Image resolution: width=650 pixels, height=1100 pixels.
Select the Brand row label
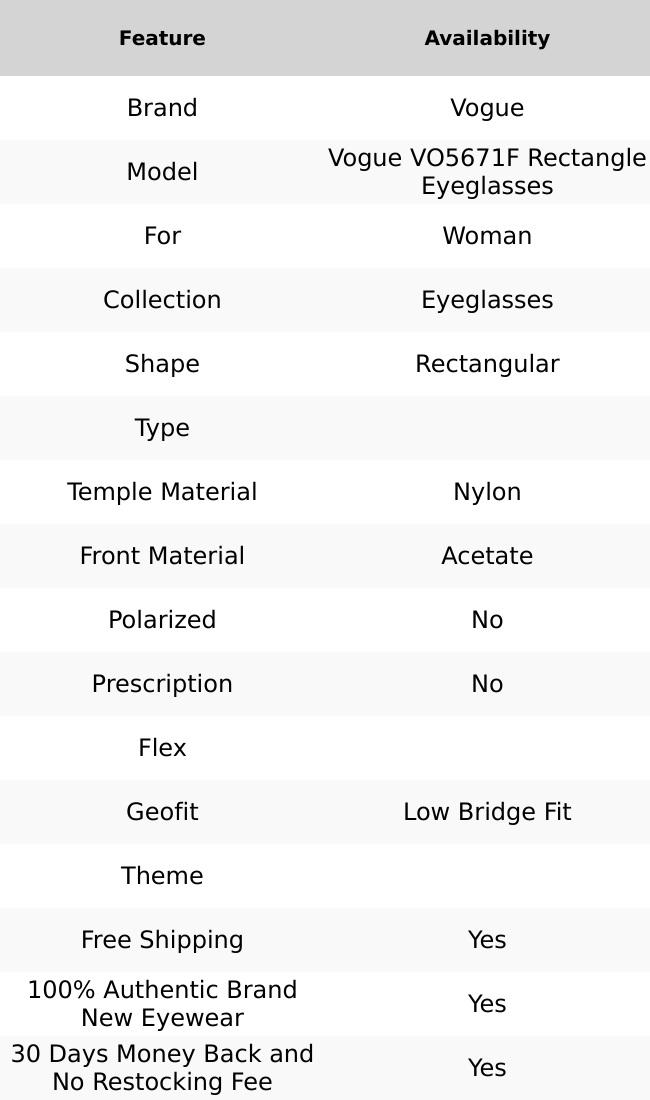point(162,108)
